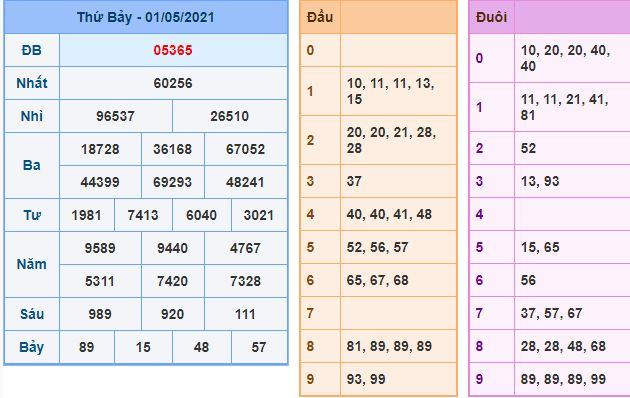Select third prize number 67052

coord(245,149)
